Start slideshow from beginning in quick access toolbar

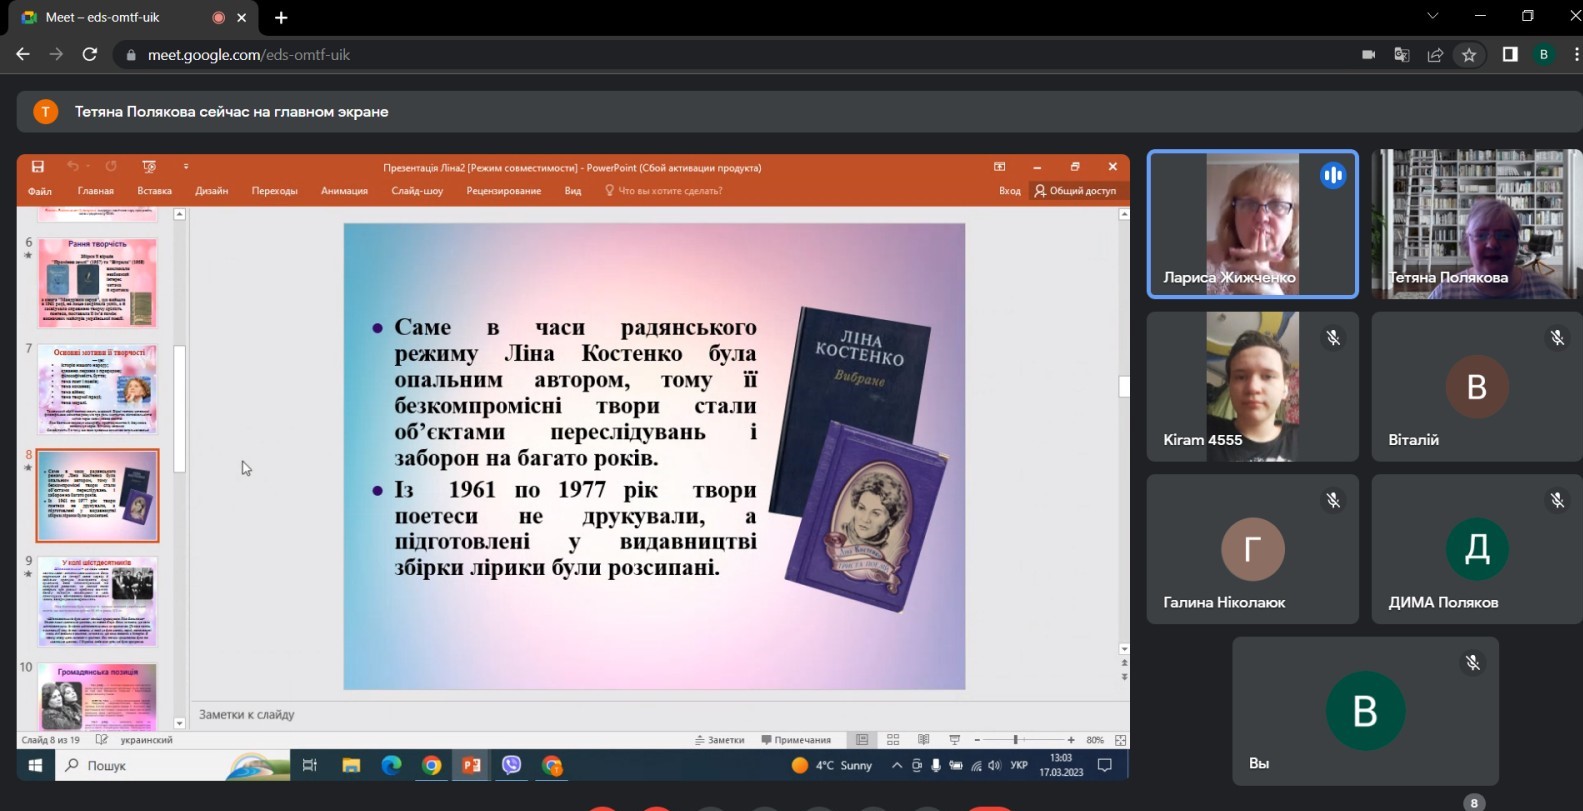tap(149, 167)
